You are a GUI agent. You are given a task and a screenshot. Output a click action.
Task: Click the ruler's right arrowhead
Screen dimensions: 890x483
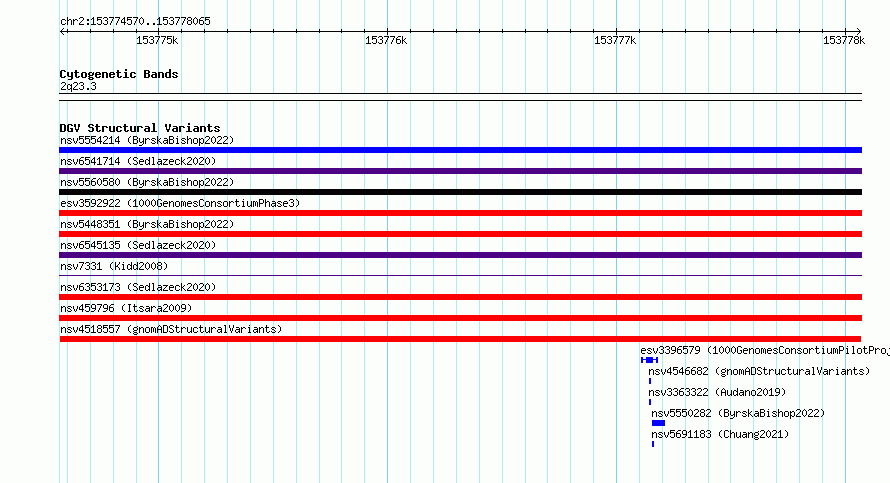858,32
